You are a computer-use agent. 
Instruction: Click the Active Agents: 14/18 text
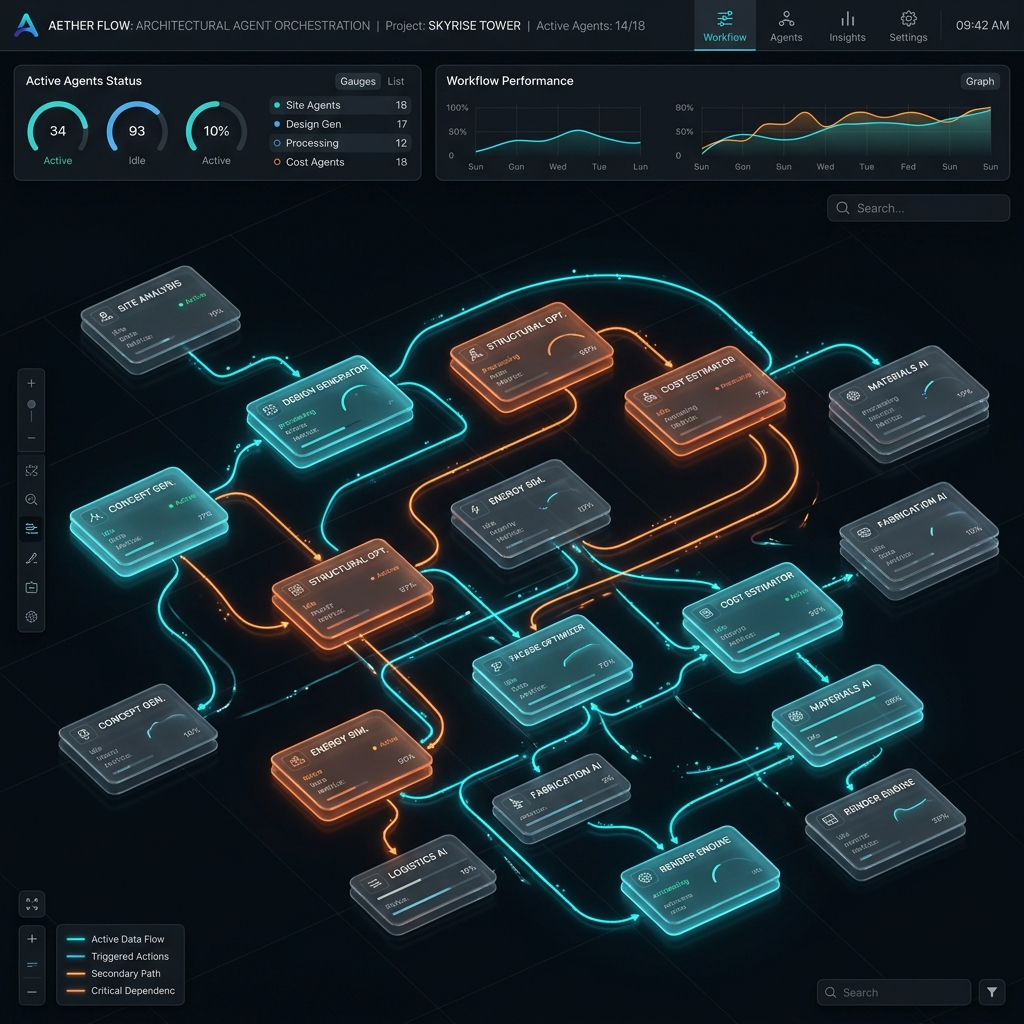tap(590, 26)
